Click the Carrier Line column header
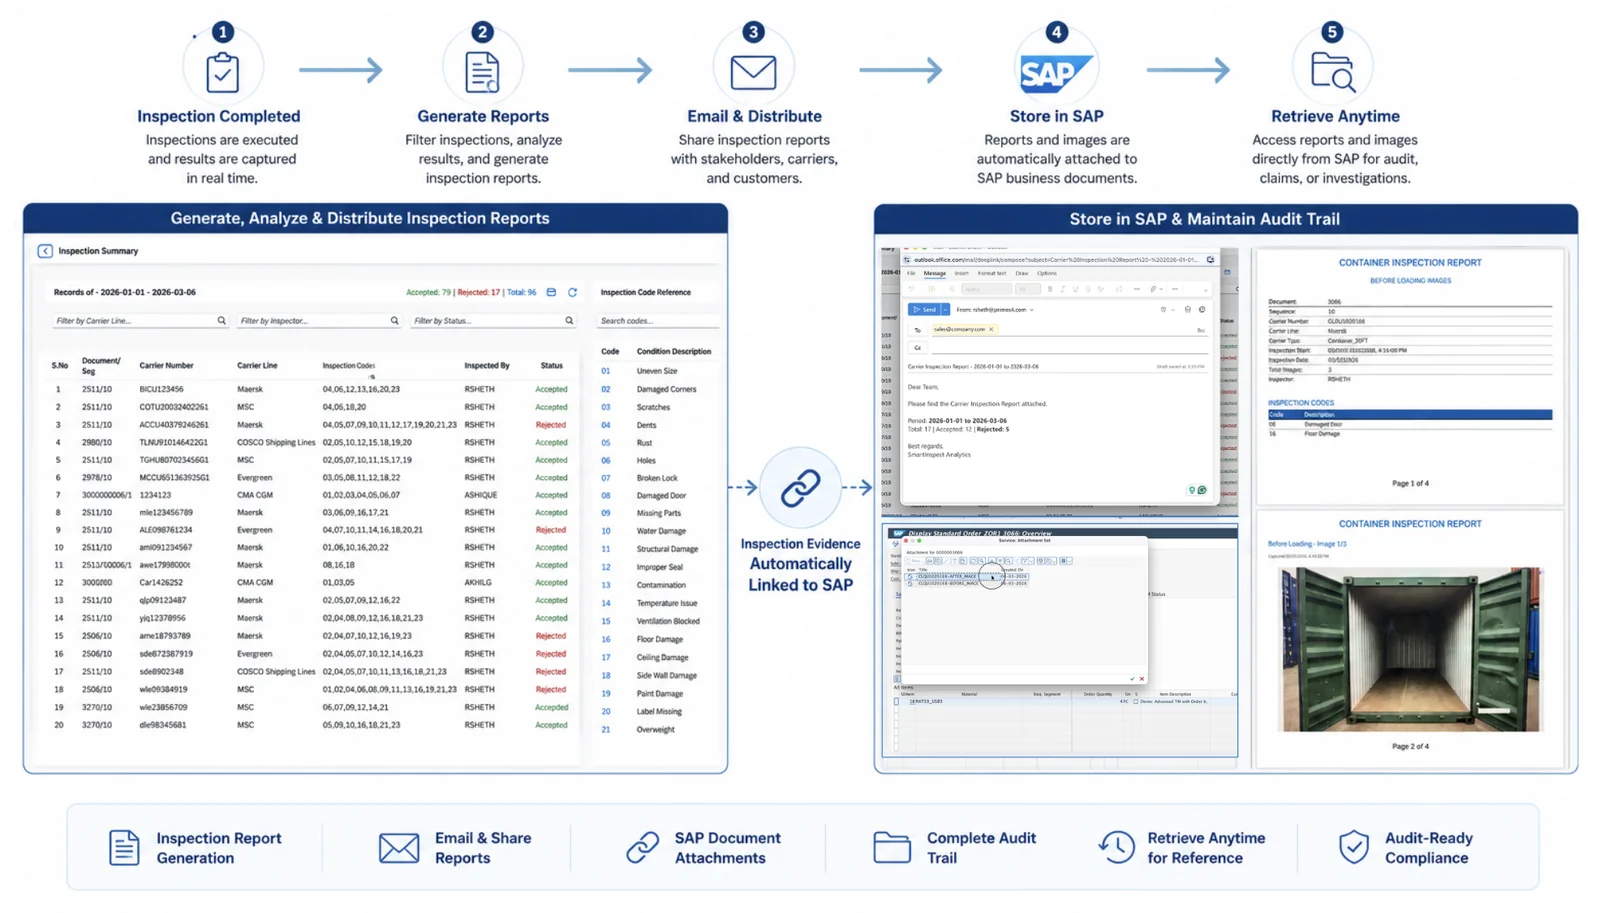 257,366
